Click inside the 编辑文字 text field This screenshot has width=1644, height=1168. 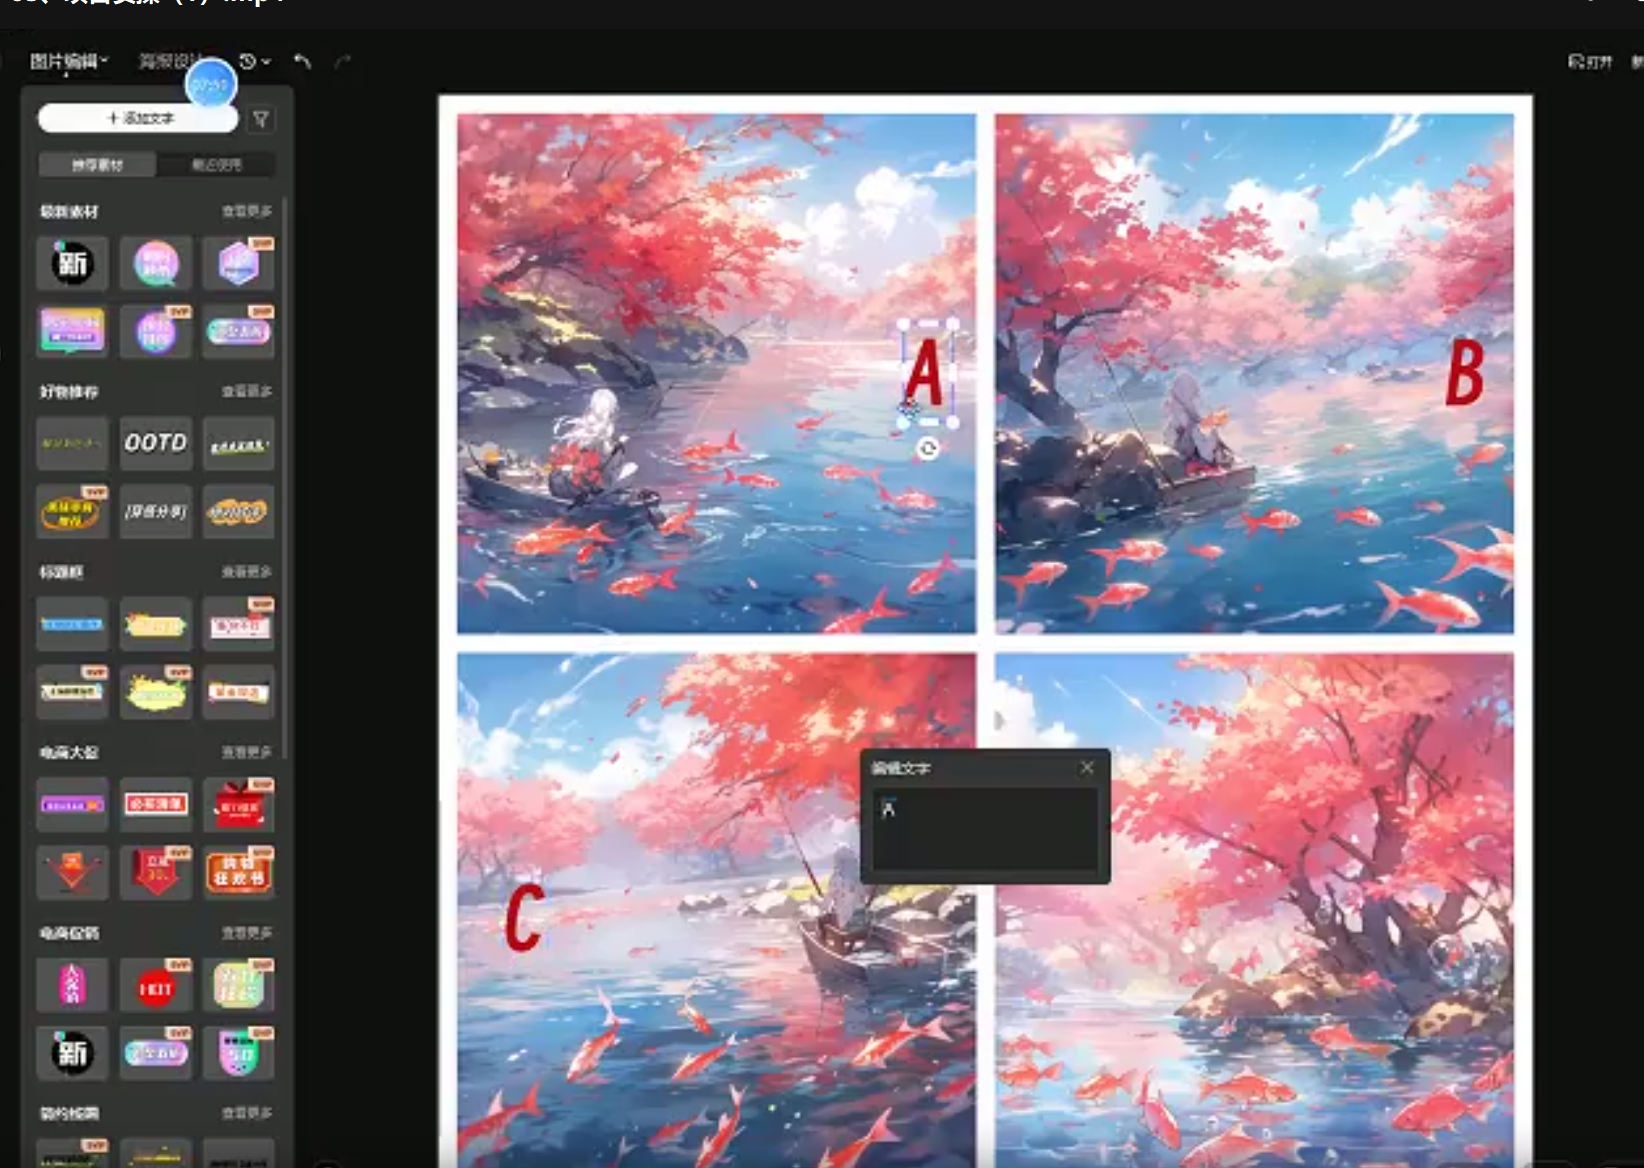pyautogui.click(x=985, y=829)
